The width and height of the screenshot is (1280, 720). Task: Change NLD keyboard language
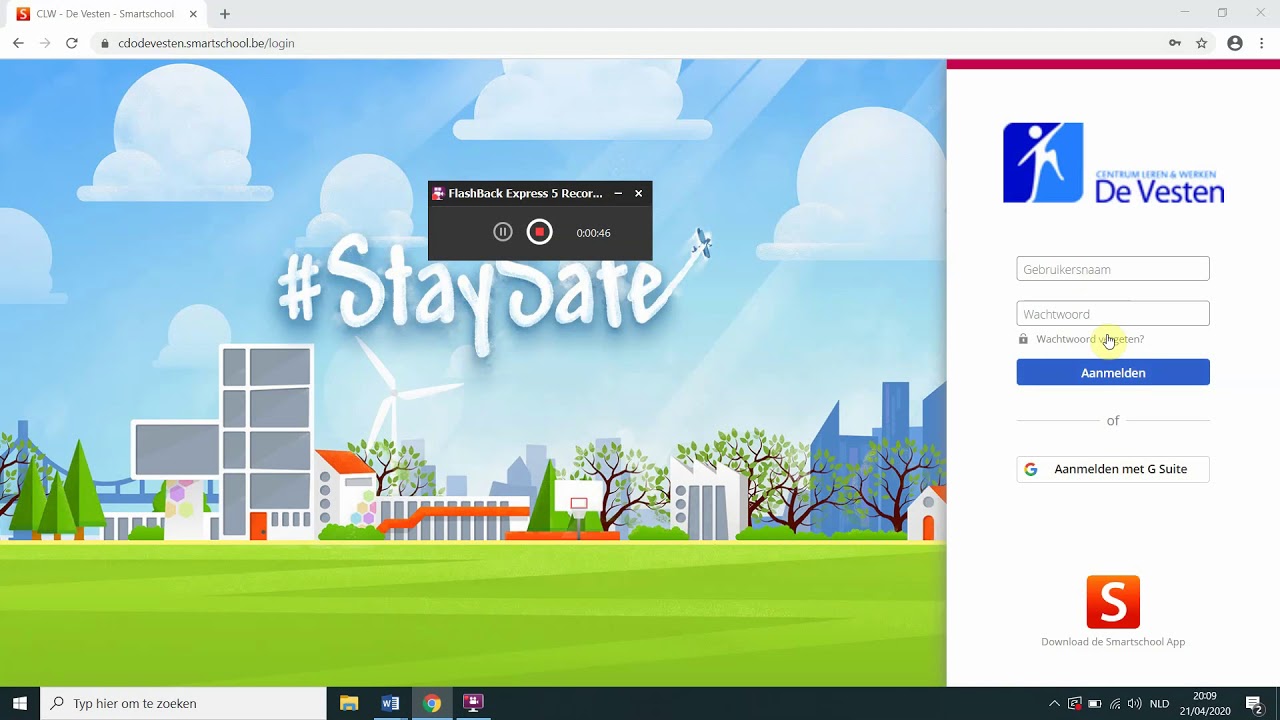tap(1160, 703)
